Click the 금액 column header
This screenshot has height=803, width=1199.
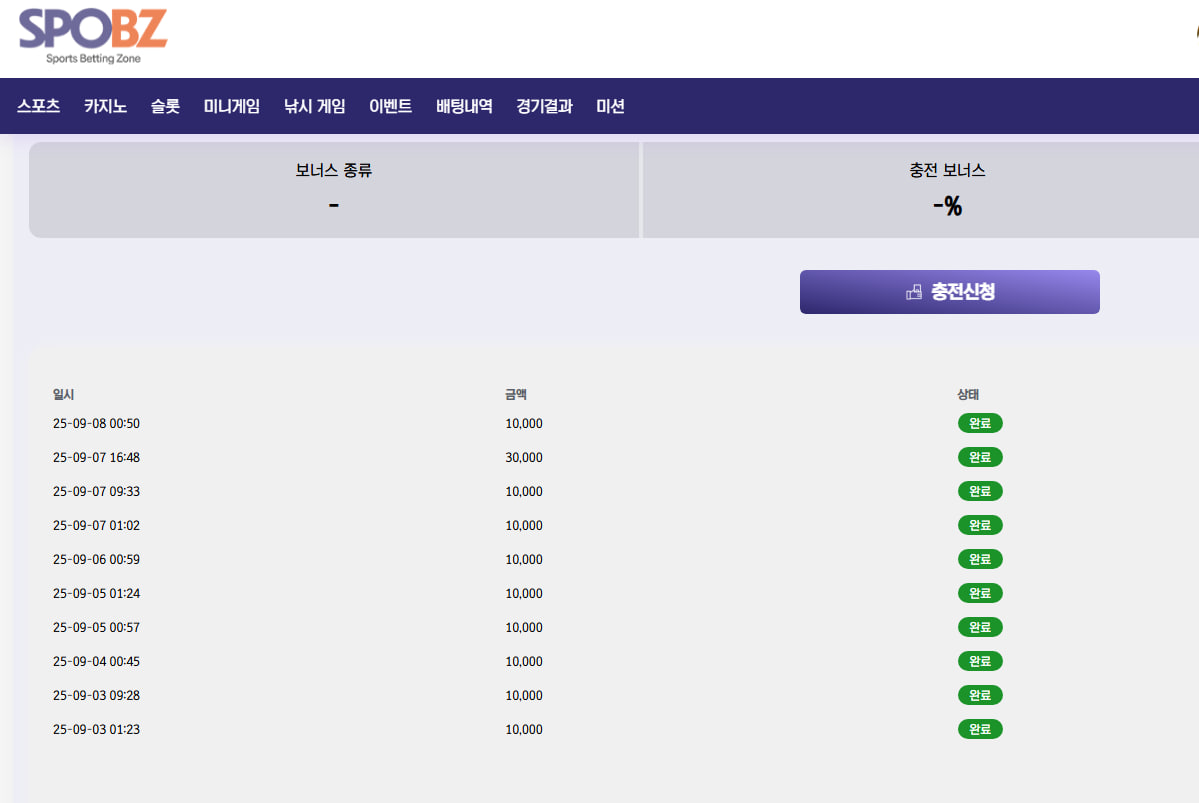pyautogui.click(x=515, y=395)
